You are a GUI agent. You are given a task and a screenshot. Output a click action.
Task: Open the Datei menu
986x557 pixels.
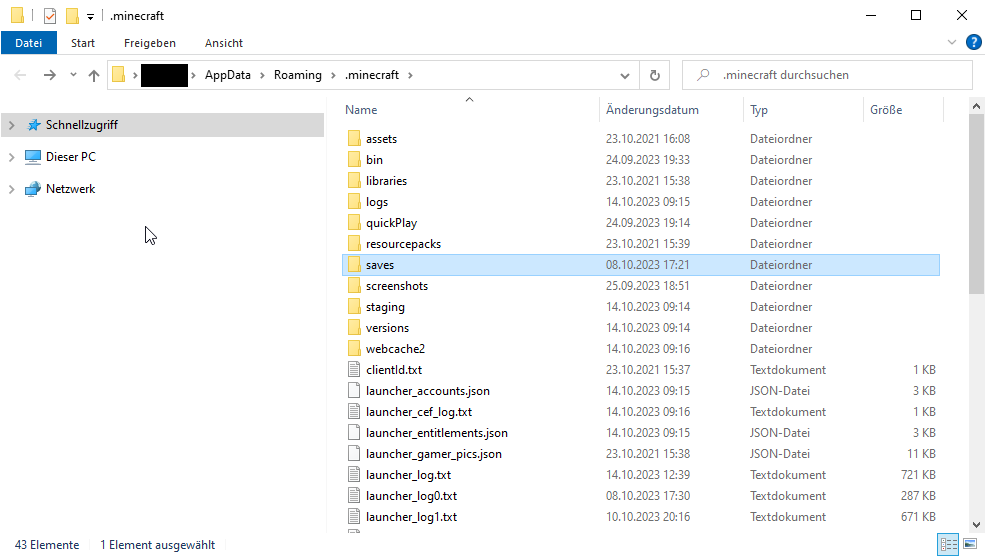[x=29, y=43]
